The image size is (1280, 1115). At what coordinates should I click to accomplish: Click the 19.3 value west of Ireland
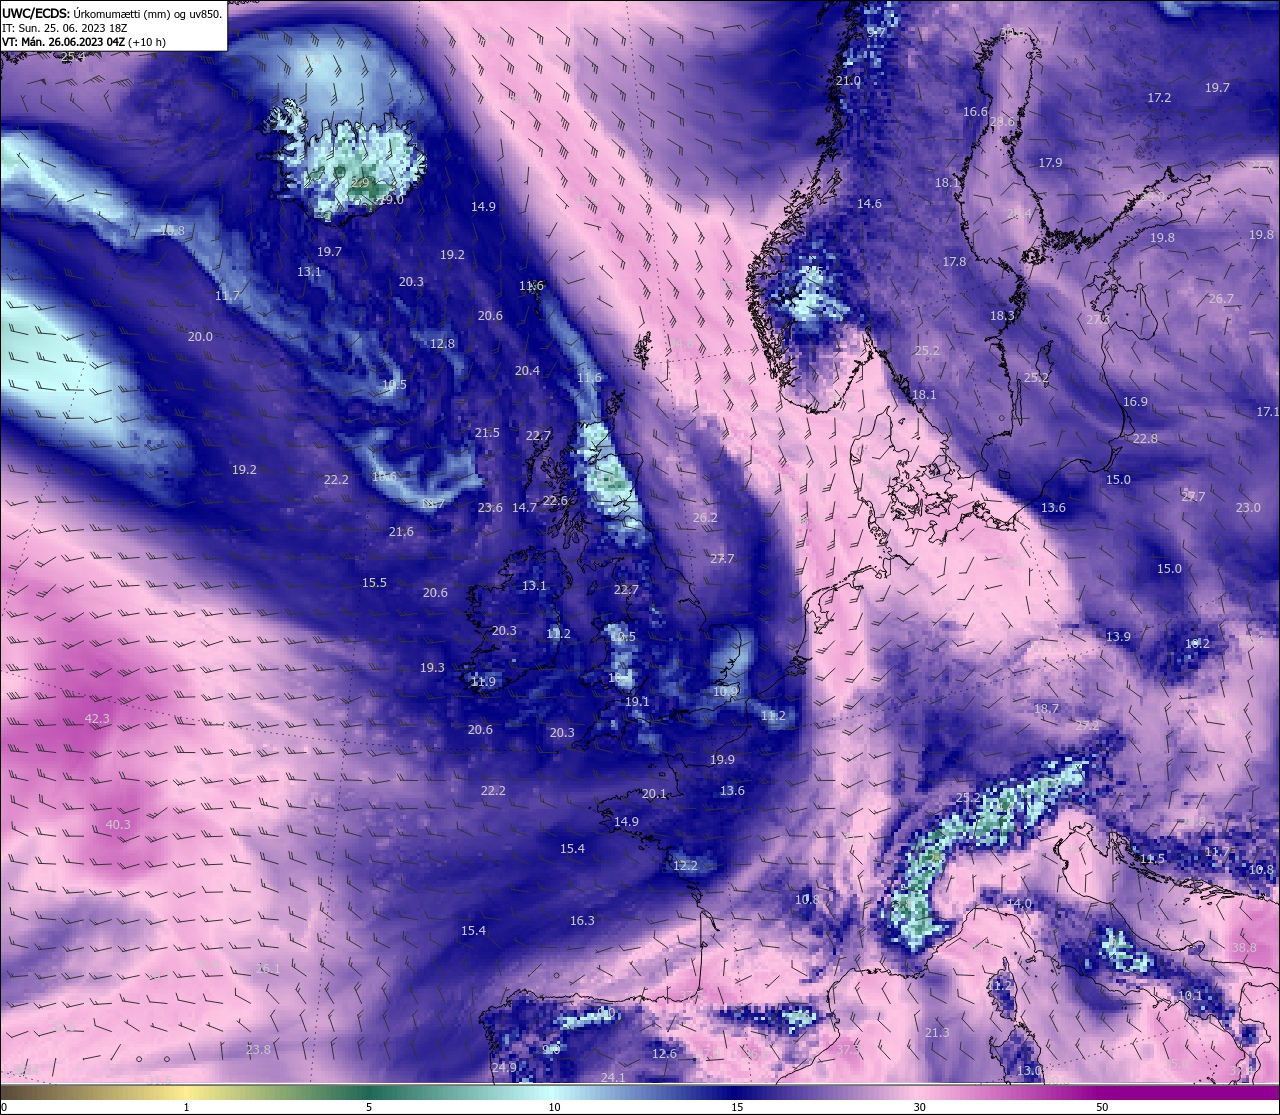pyautogui.click(x=432, y=667)
